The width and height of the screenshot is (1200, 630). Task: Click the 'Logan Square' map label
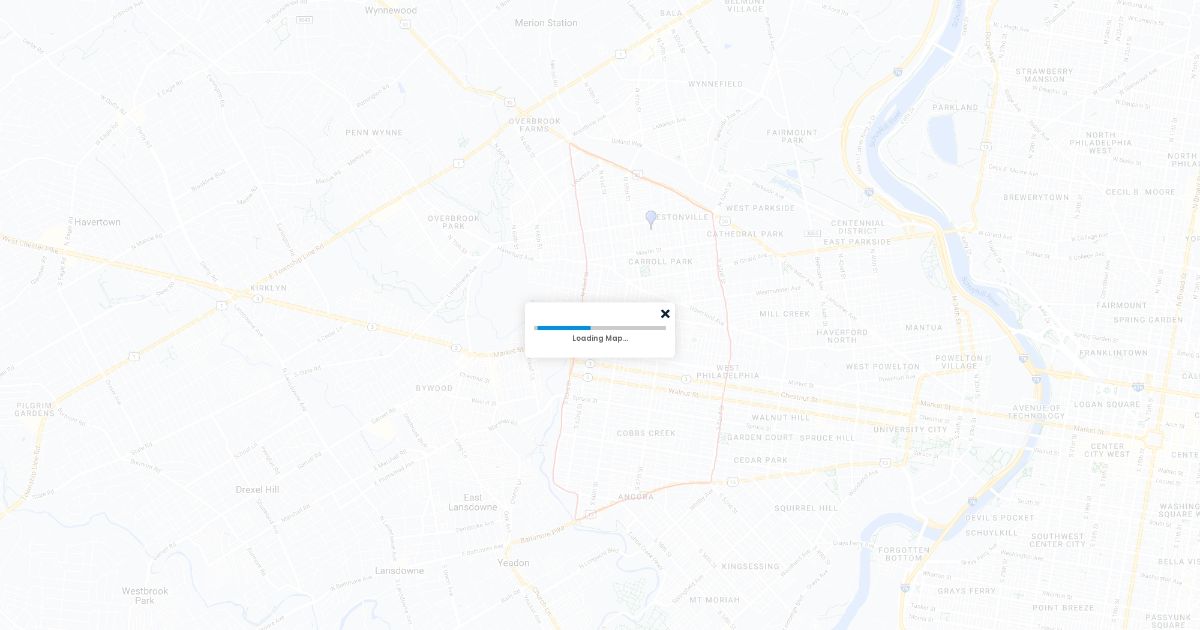(1107, 404)
